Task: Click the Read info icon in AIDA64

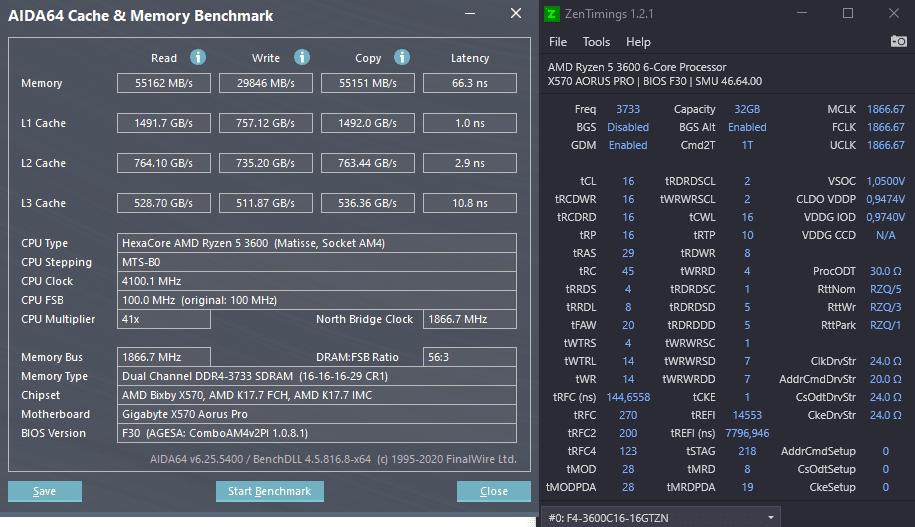Action: tap(198, 57)
